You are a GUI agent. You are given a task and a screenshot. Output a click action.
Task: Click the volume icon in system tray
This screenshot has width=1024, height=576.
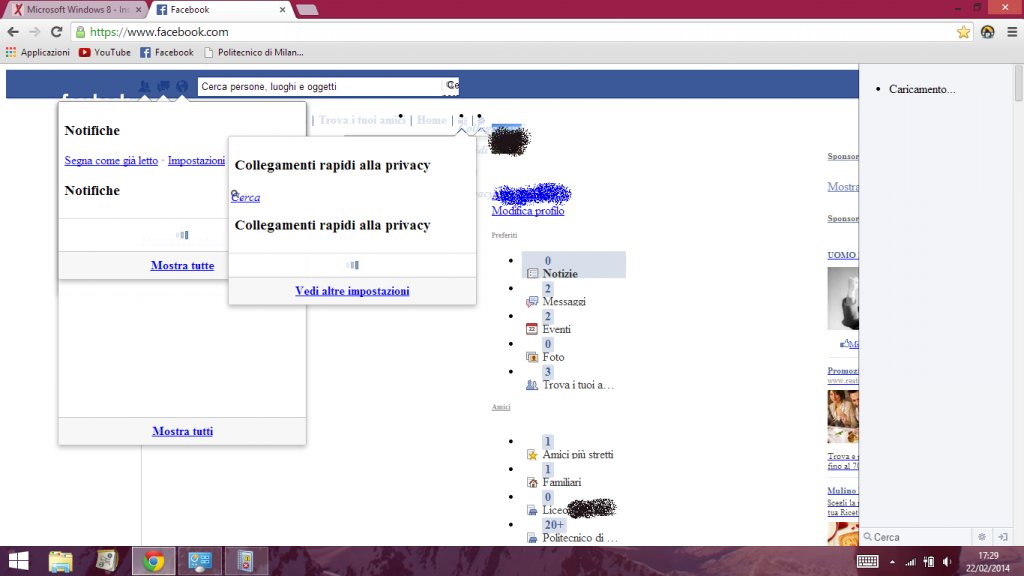(947, 562)
